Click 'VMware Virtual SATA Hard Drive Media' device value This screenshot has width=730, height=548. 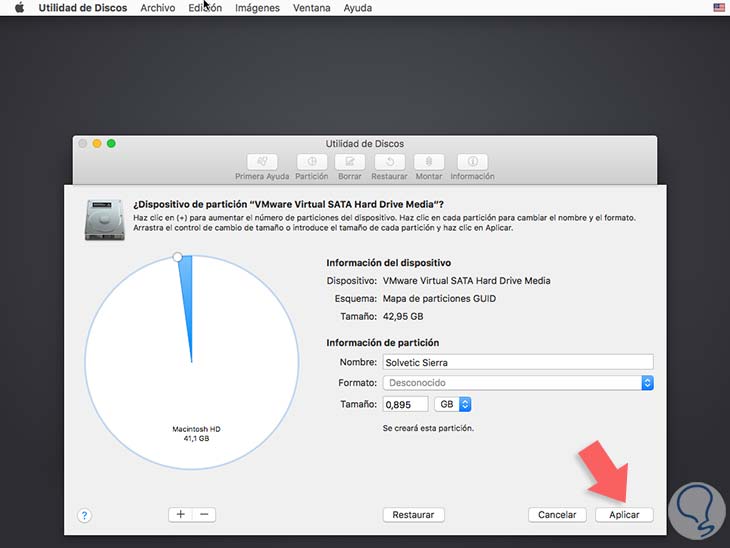click(466, 281)
